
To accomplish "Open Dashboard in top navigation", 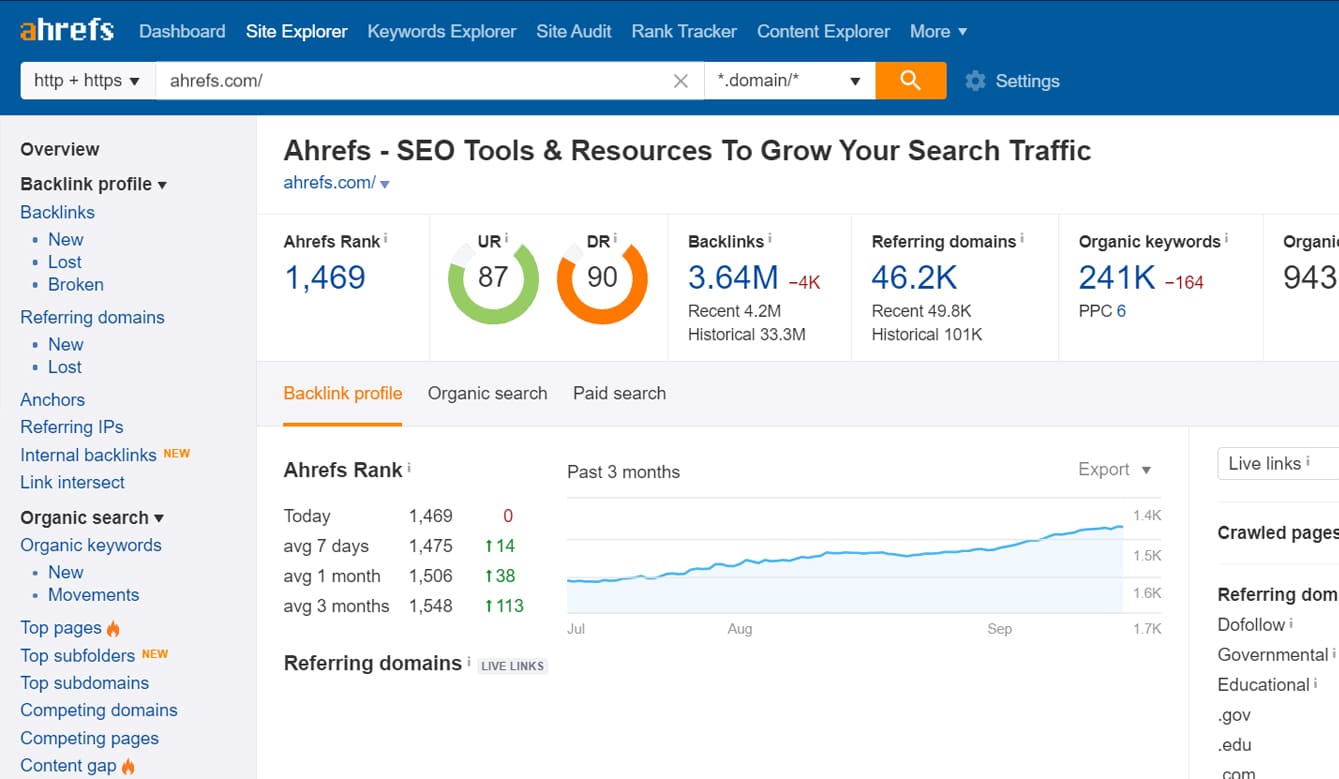I will (182, 31).
